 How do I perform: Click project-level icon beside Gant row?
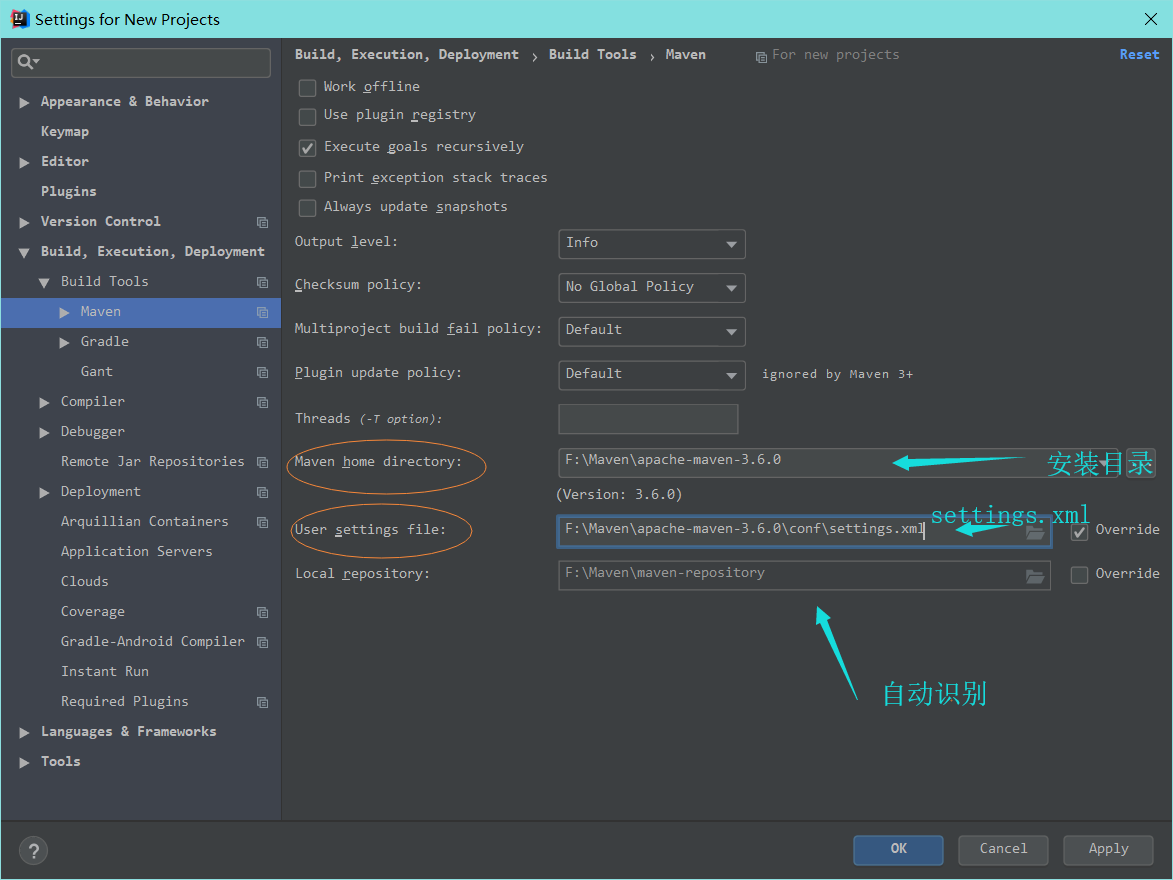point(262,372)
